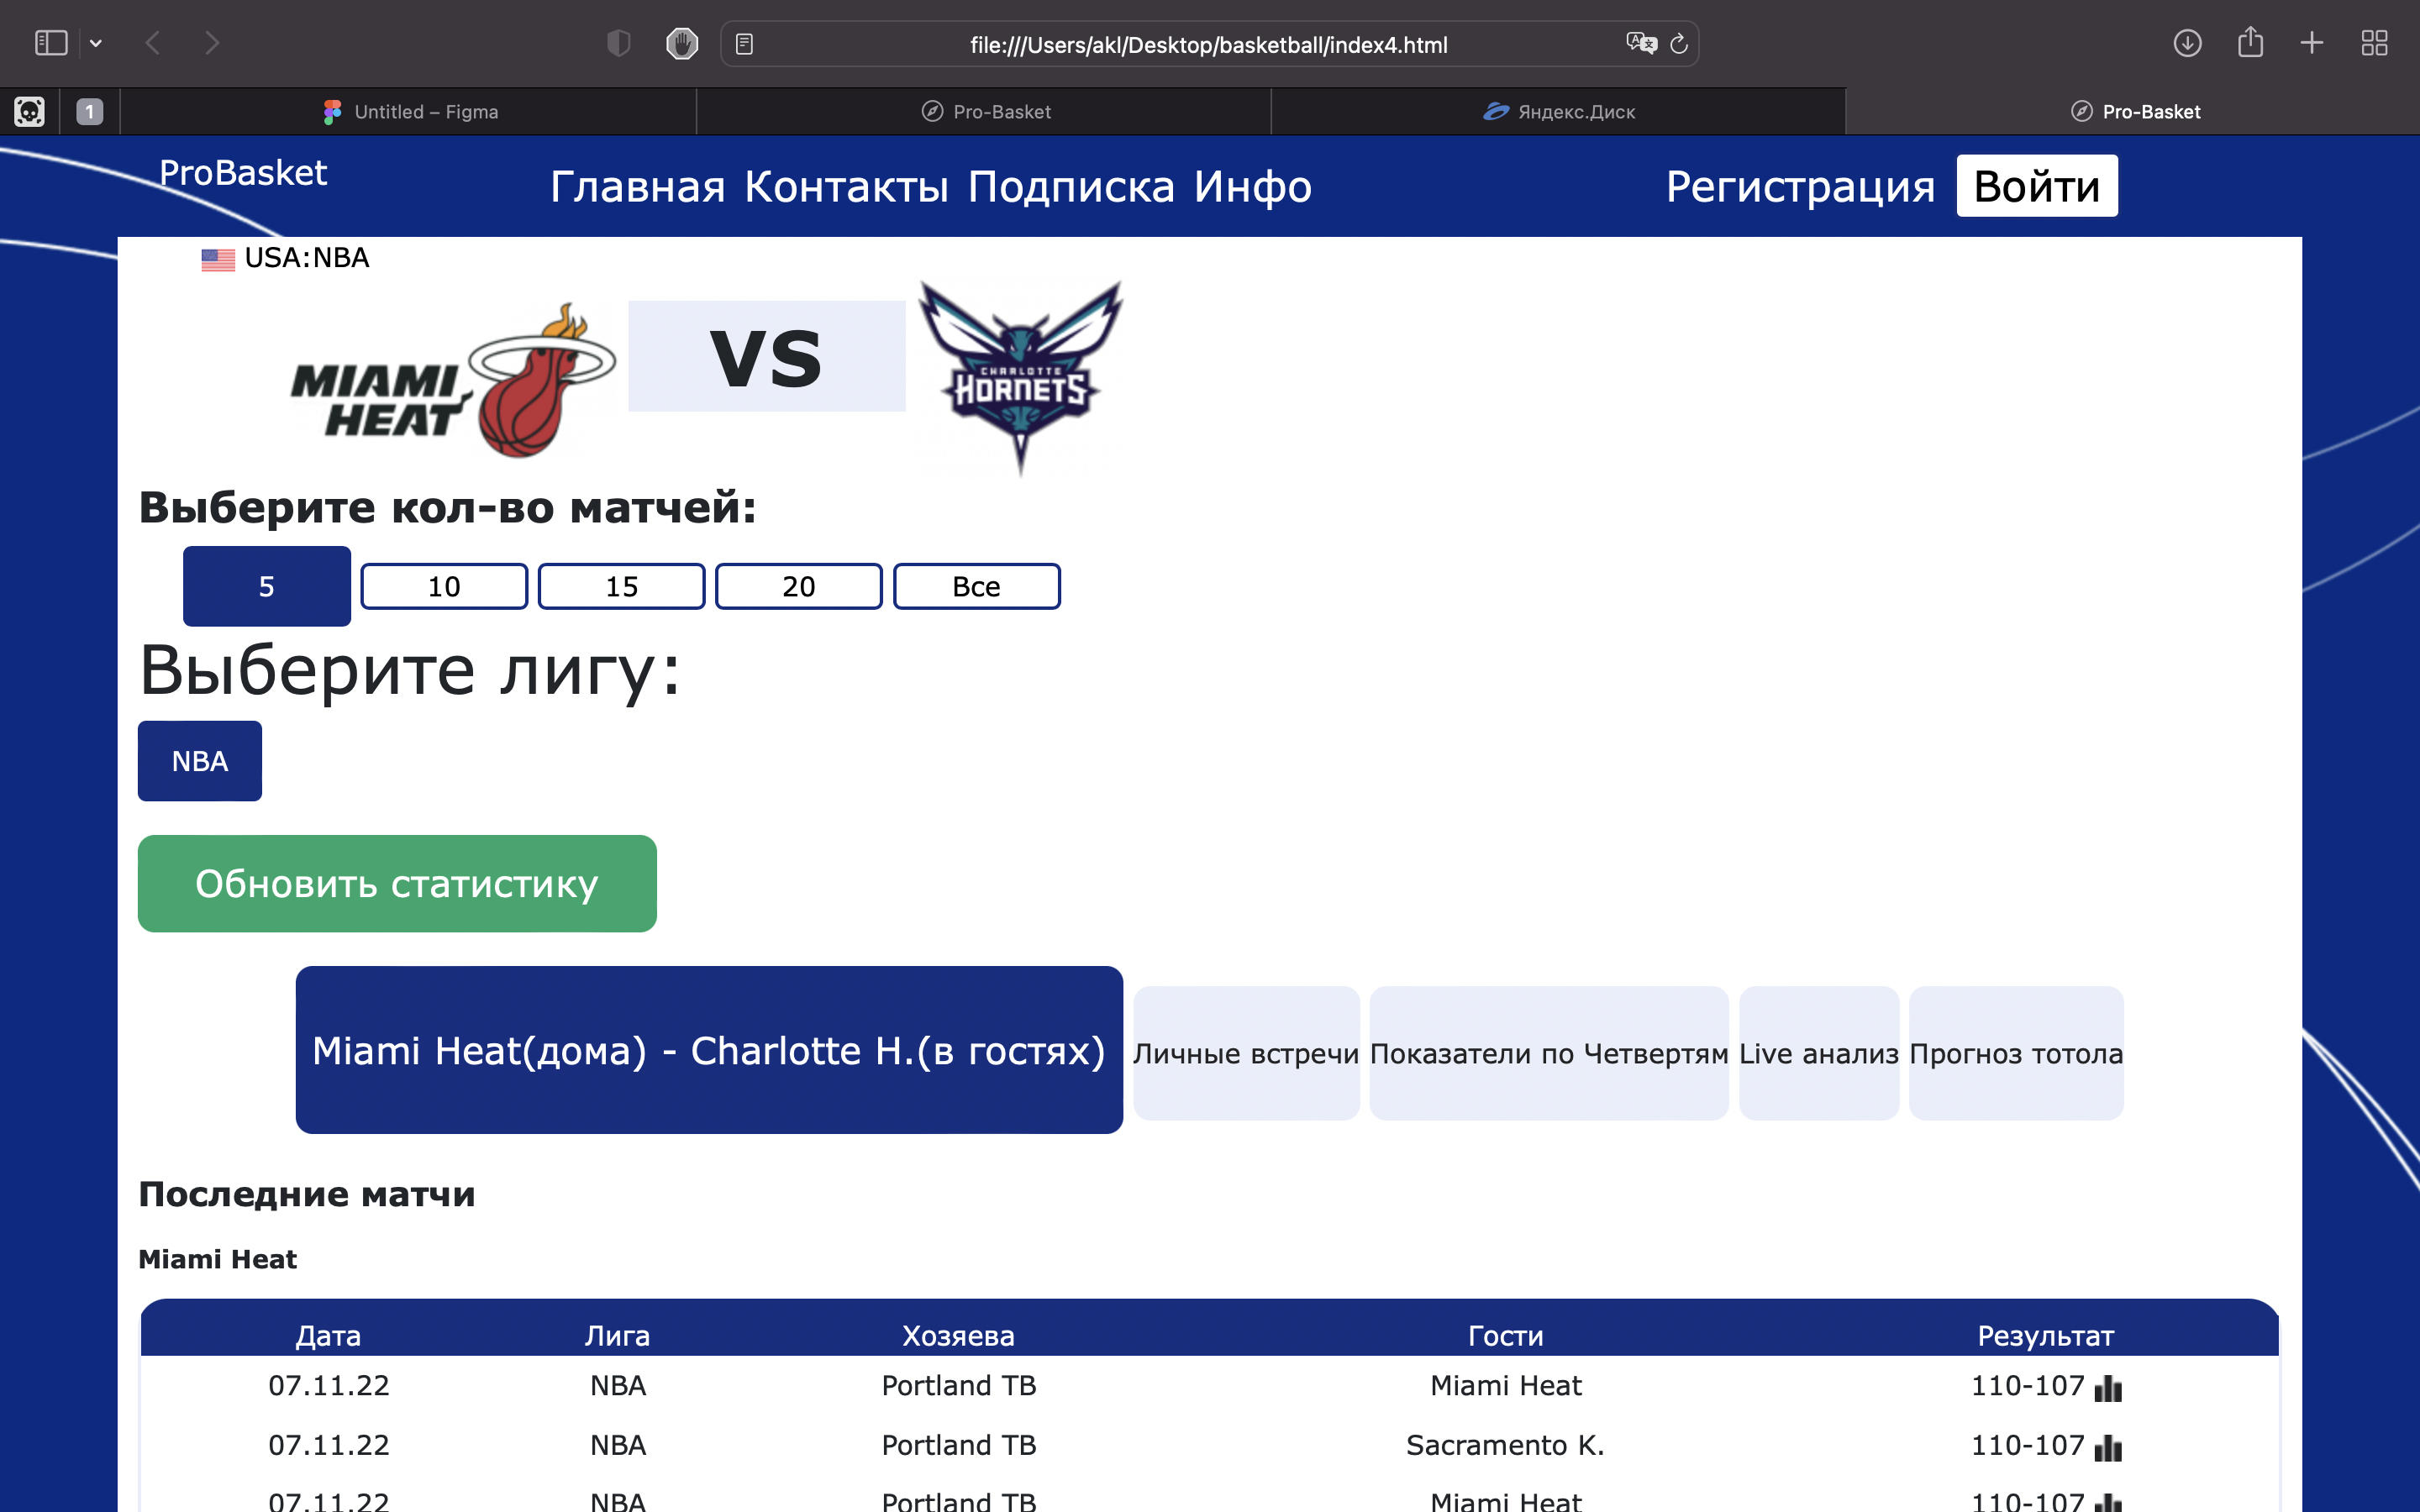Click the Гости column header
This screenshot has width=2420, height=1512.
tap(1505, 1335)
